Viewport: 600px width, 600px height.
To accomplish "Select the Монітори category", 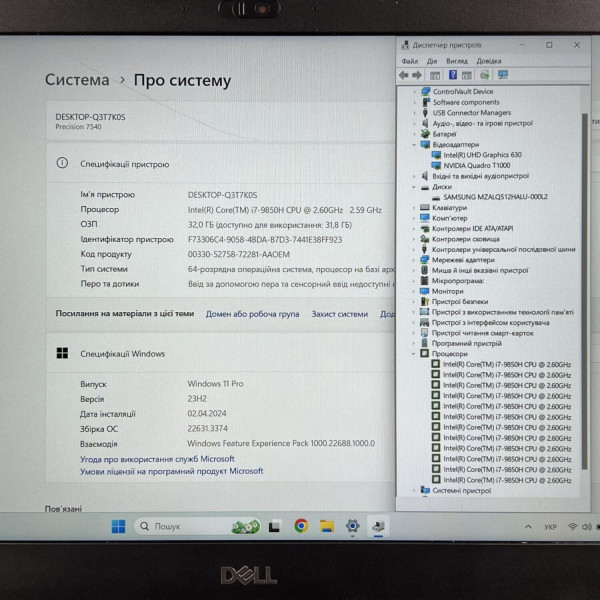I will pos(447,291).
